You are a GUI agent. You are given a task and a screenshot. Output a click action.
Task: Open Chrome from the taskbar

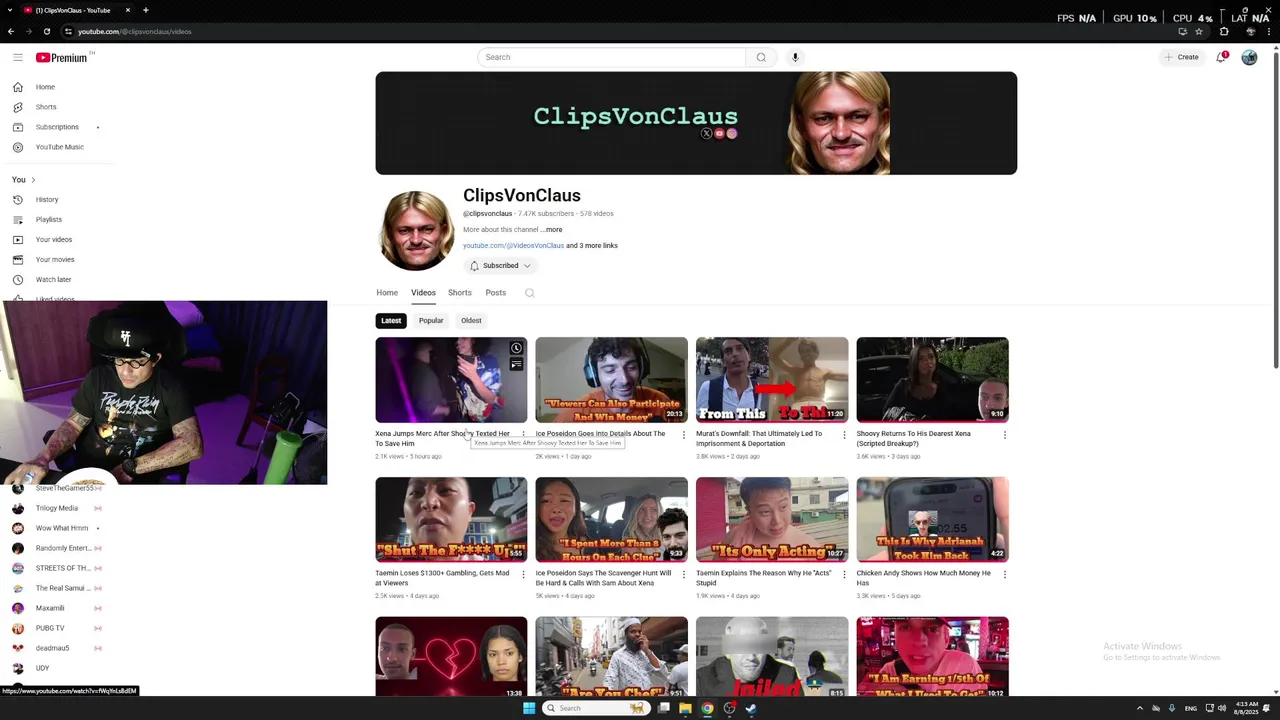[707, 708]
